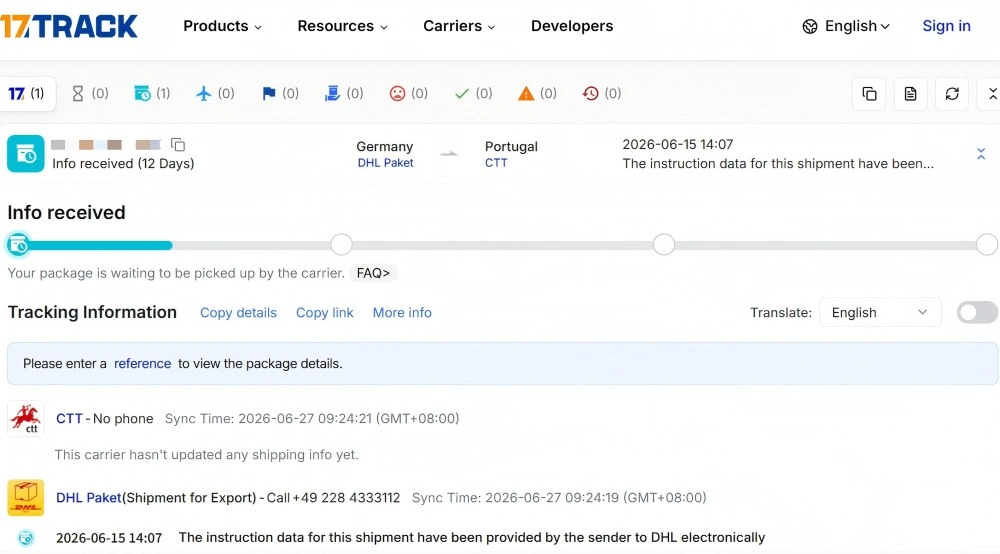Copy tracking number with small copy icon
1000x554 pixels.
178,145
